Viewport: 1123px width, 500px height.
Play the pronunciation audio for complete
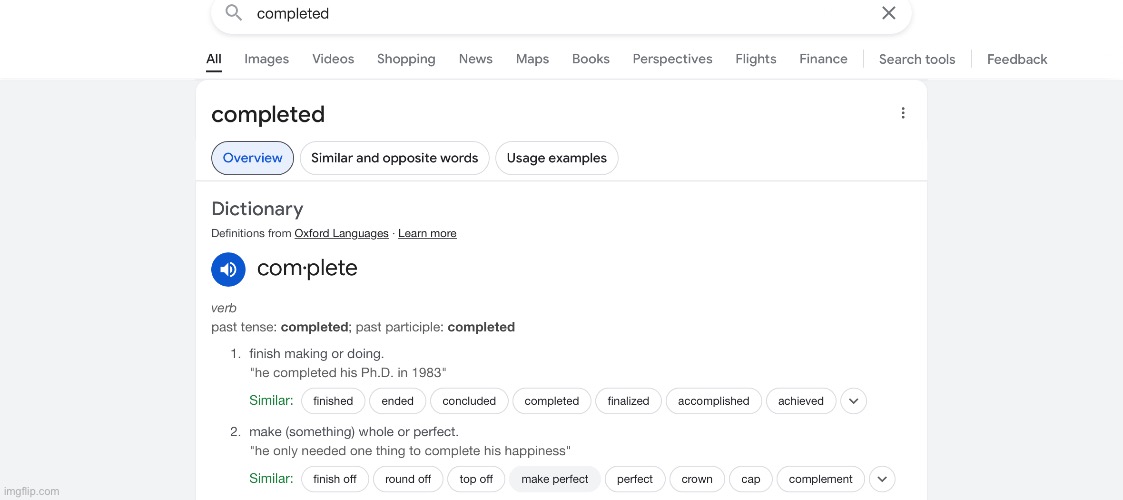pyautogui.click(x=228, y=269)
